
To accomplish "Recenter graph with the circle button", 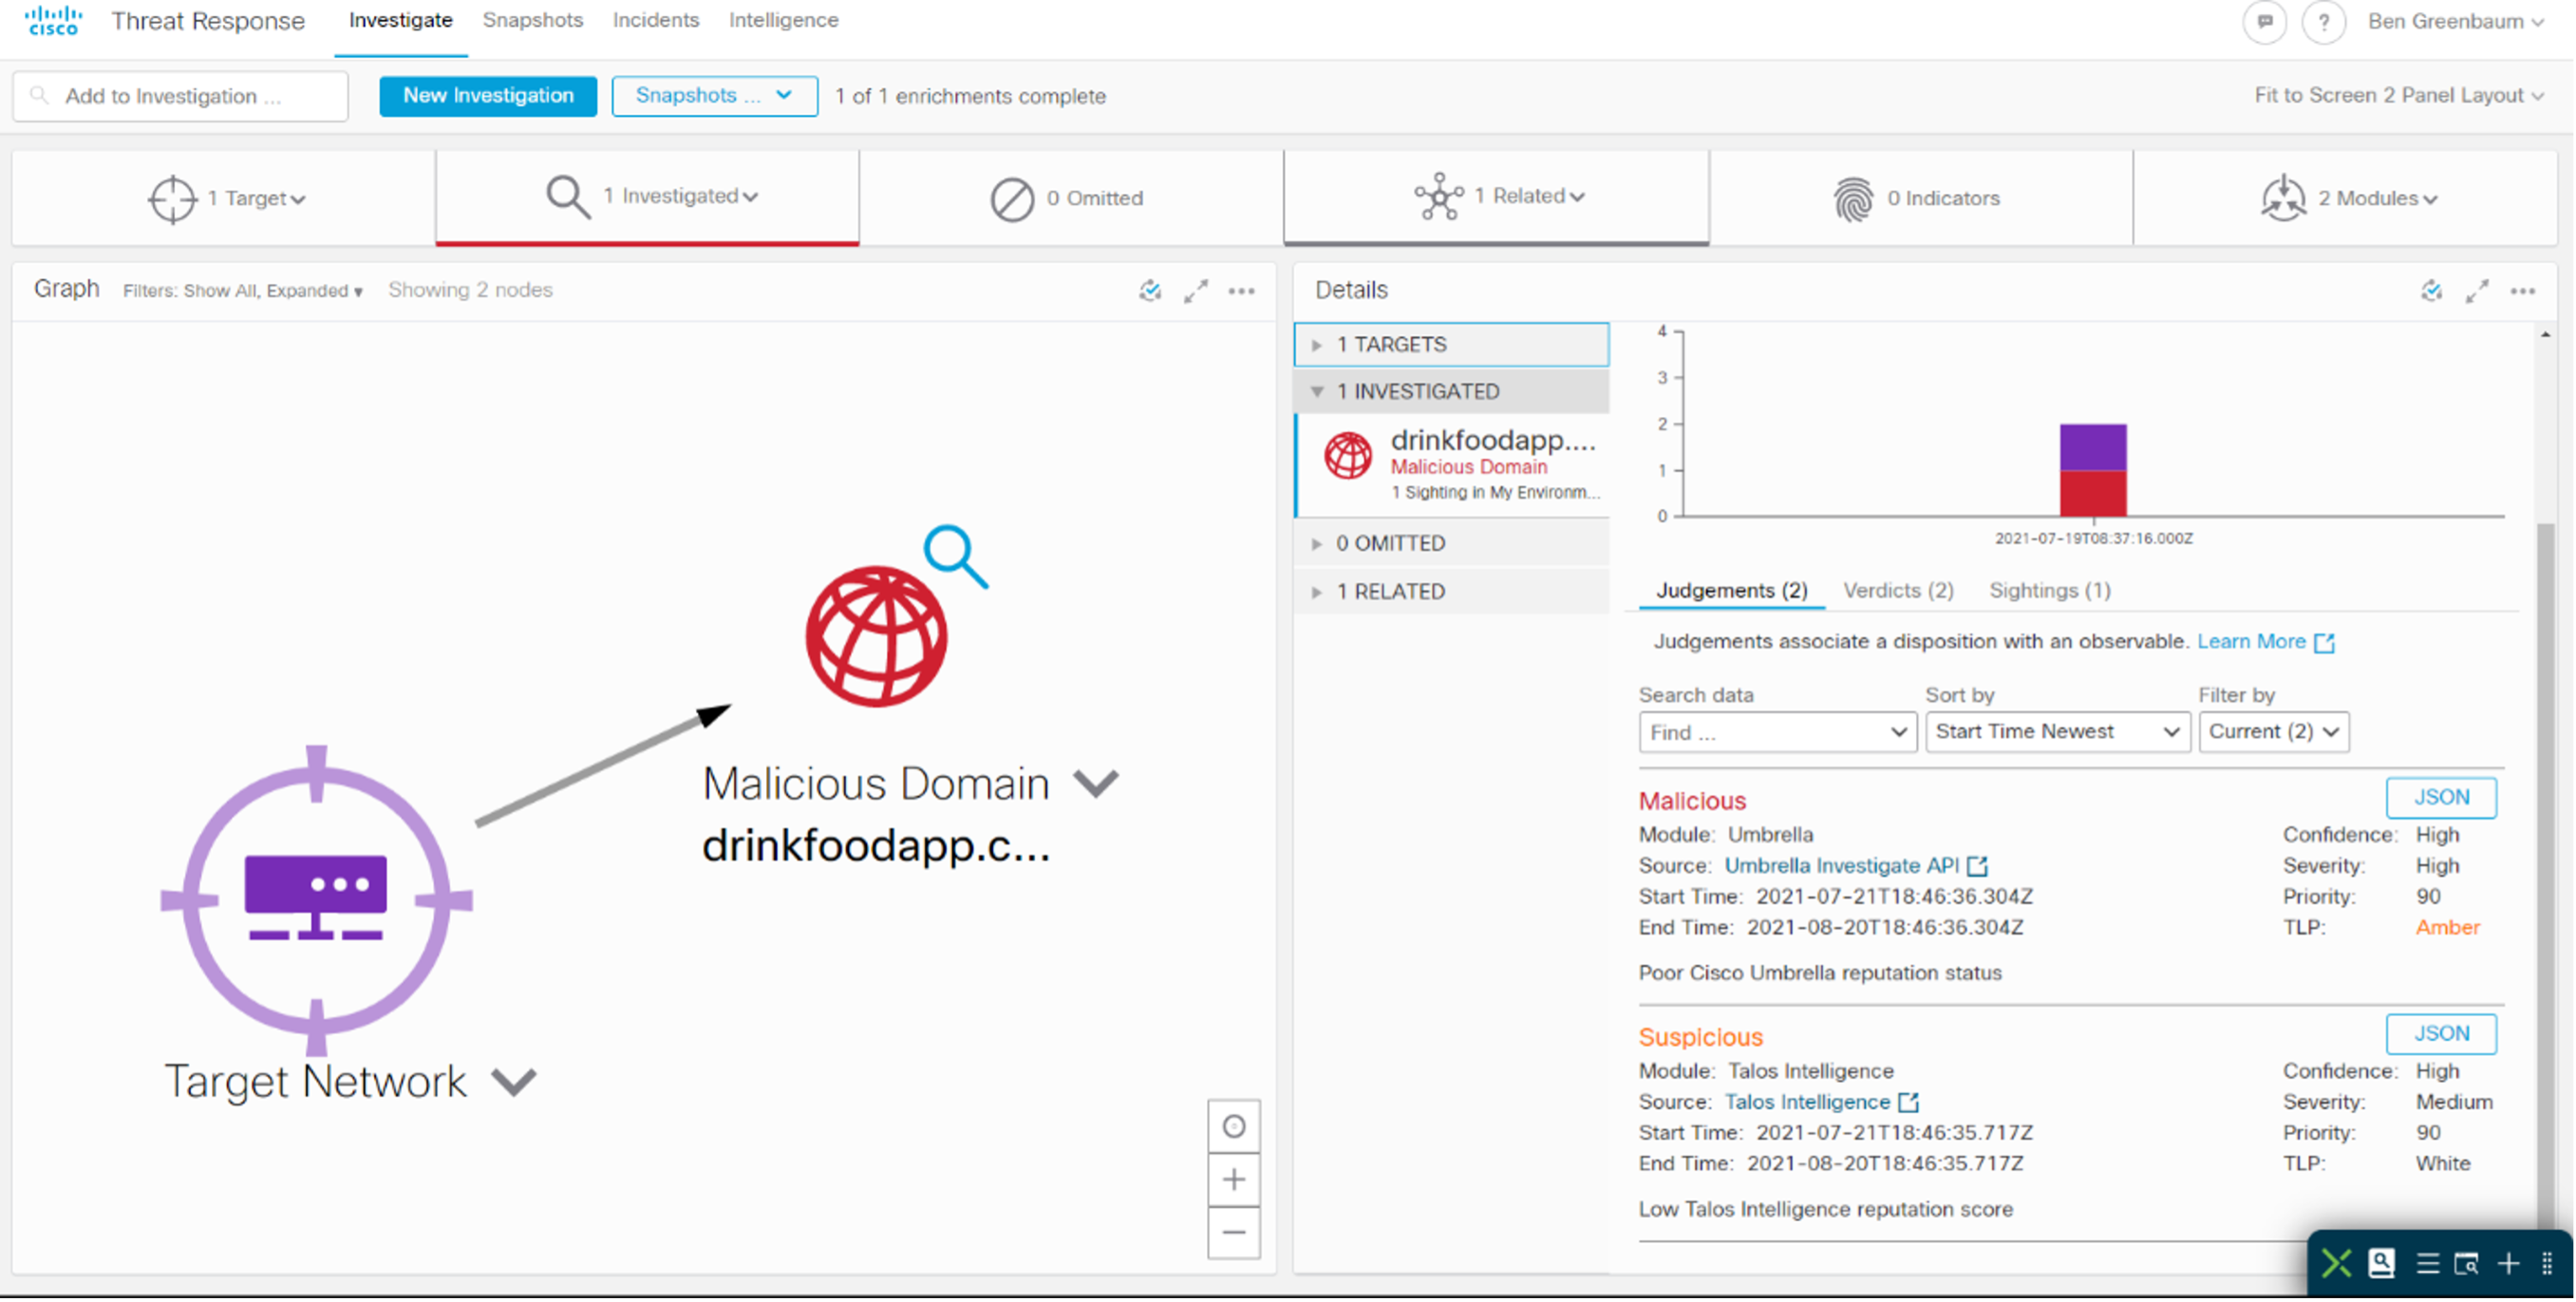I will 1233,1126.
